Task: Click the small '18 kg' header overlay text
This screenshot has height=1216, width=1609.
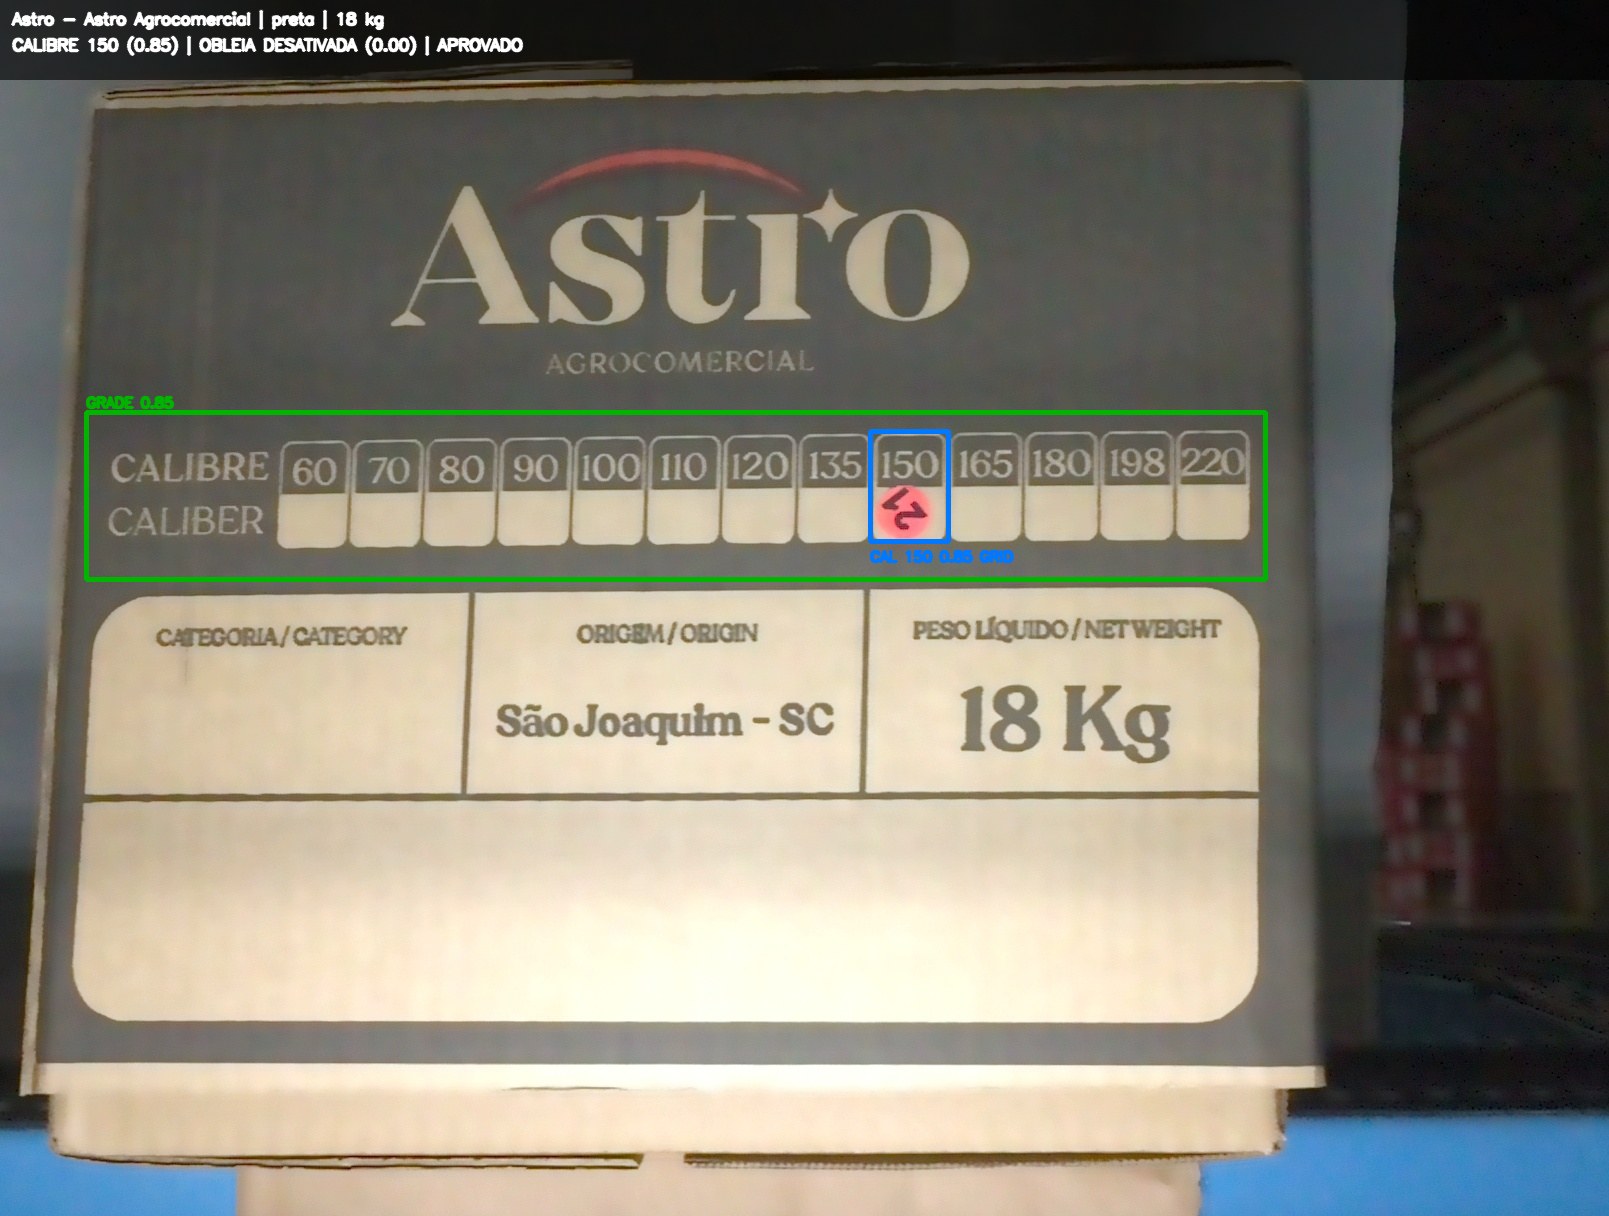Action: (x=359, y=19)
